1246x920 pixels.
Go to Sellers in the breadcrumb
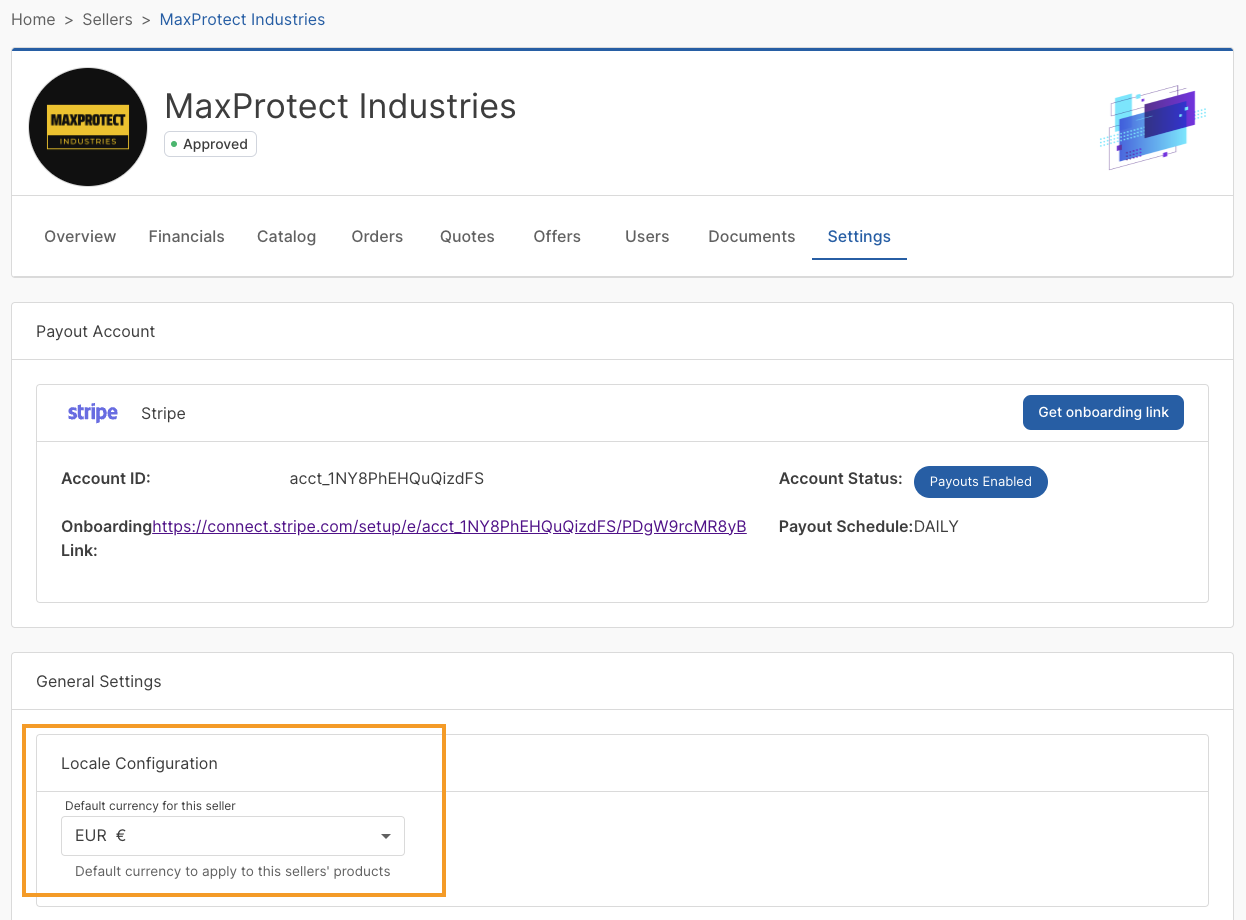pos(107,20)
